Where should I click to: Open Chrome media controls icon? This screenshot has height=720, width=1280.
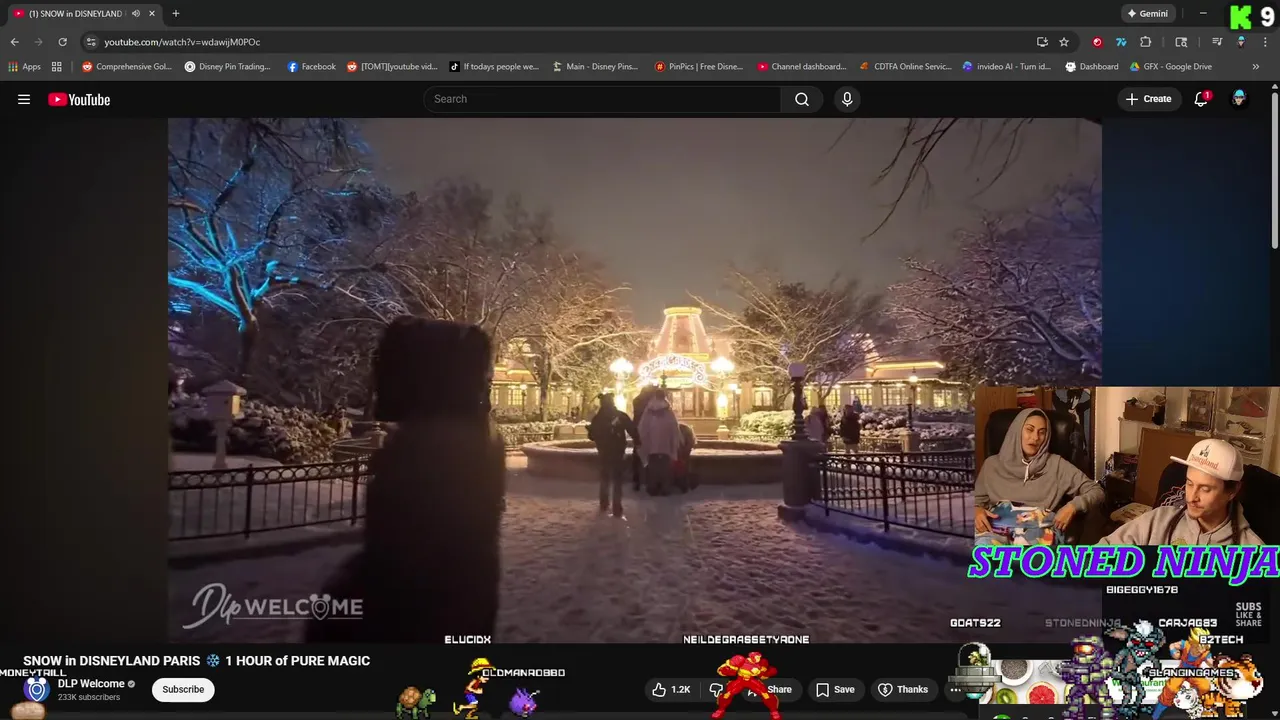[1217, 42]
